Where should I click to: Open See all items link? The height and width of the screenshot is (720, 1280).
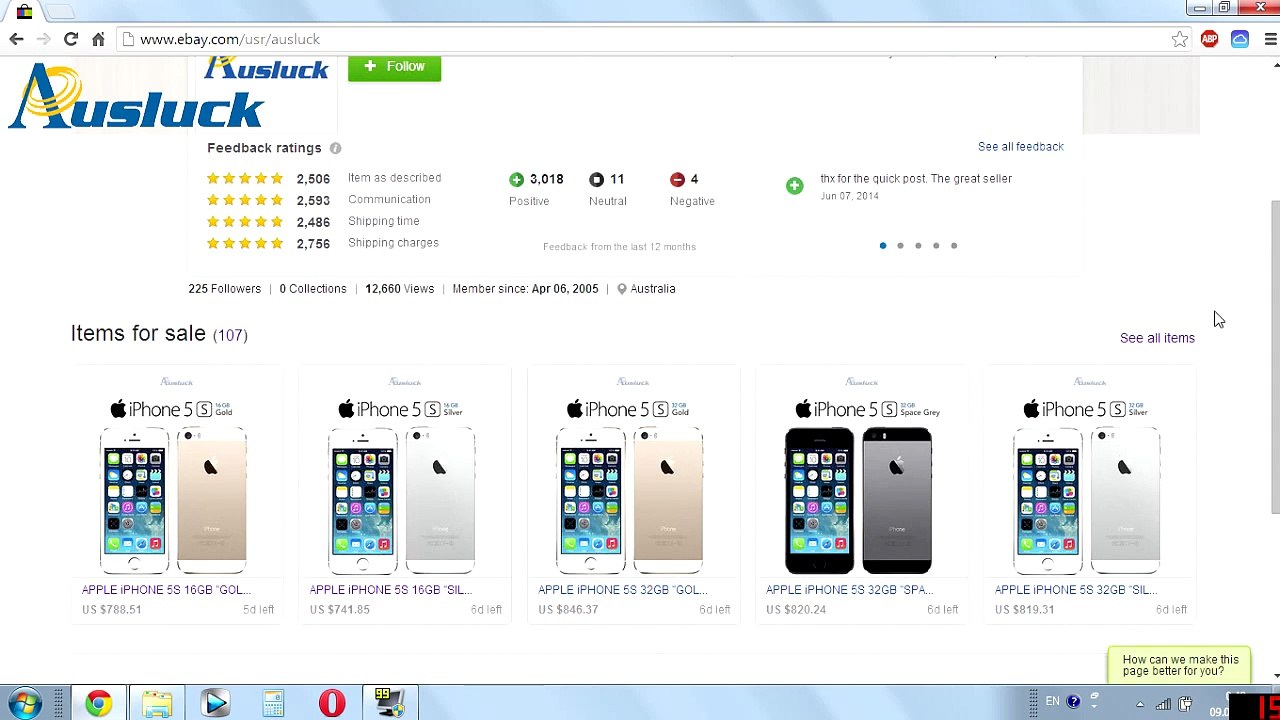pos(1157,338)
